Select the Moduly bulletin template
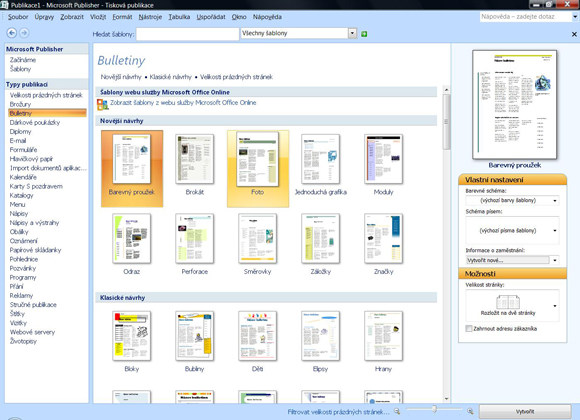580x420 pixels. click(x=383, y=165)
